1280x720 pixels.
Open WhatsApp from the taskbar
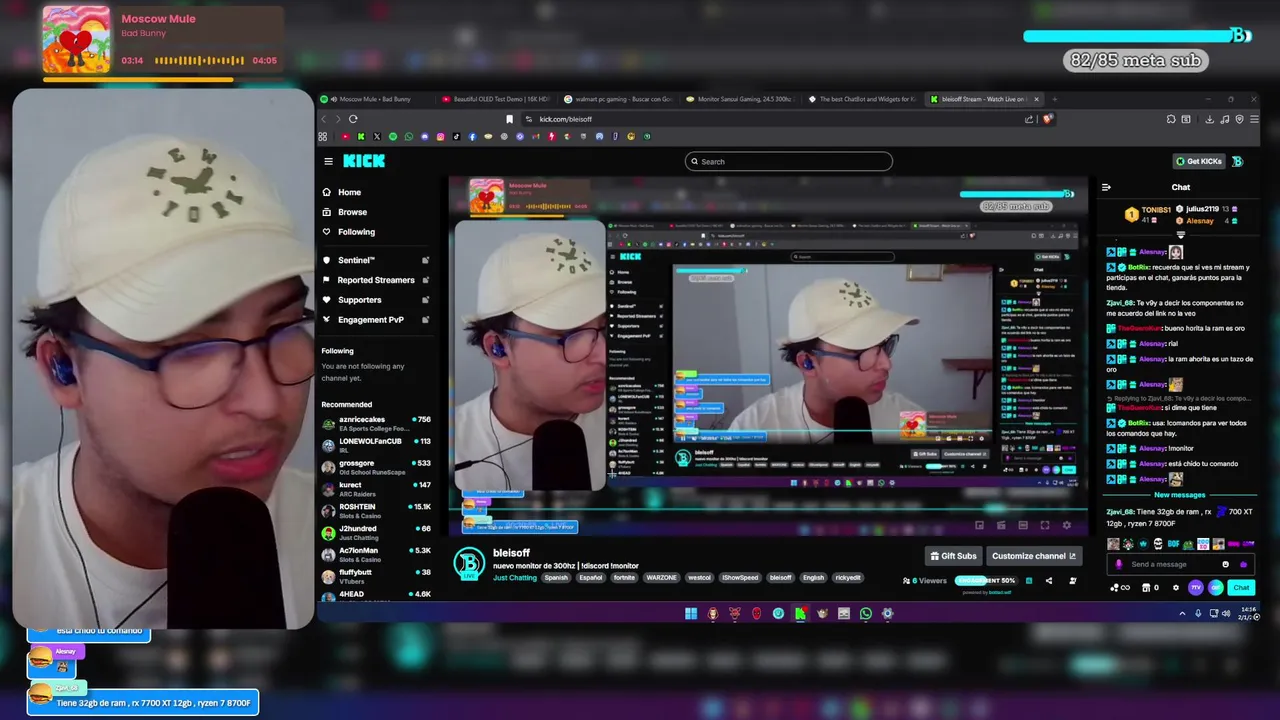pos(866,613)
